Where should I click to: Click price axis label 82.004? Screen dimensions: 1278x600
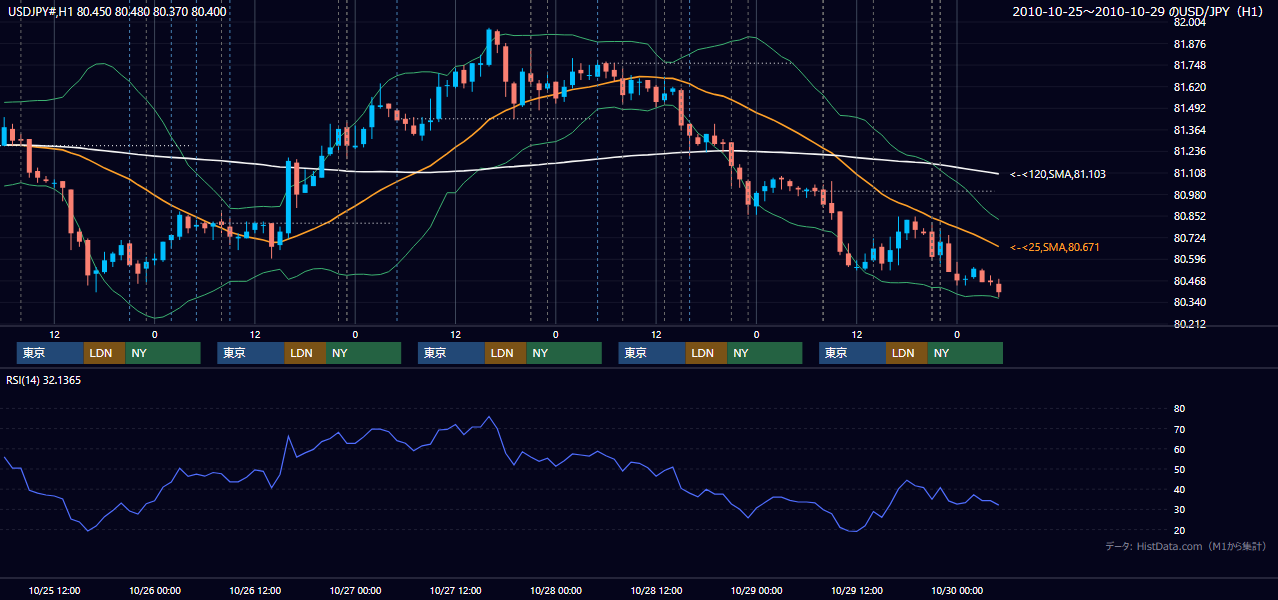[1189, 22]
